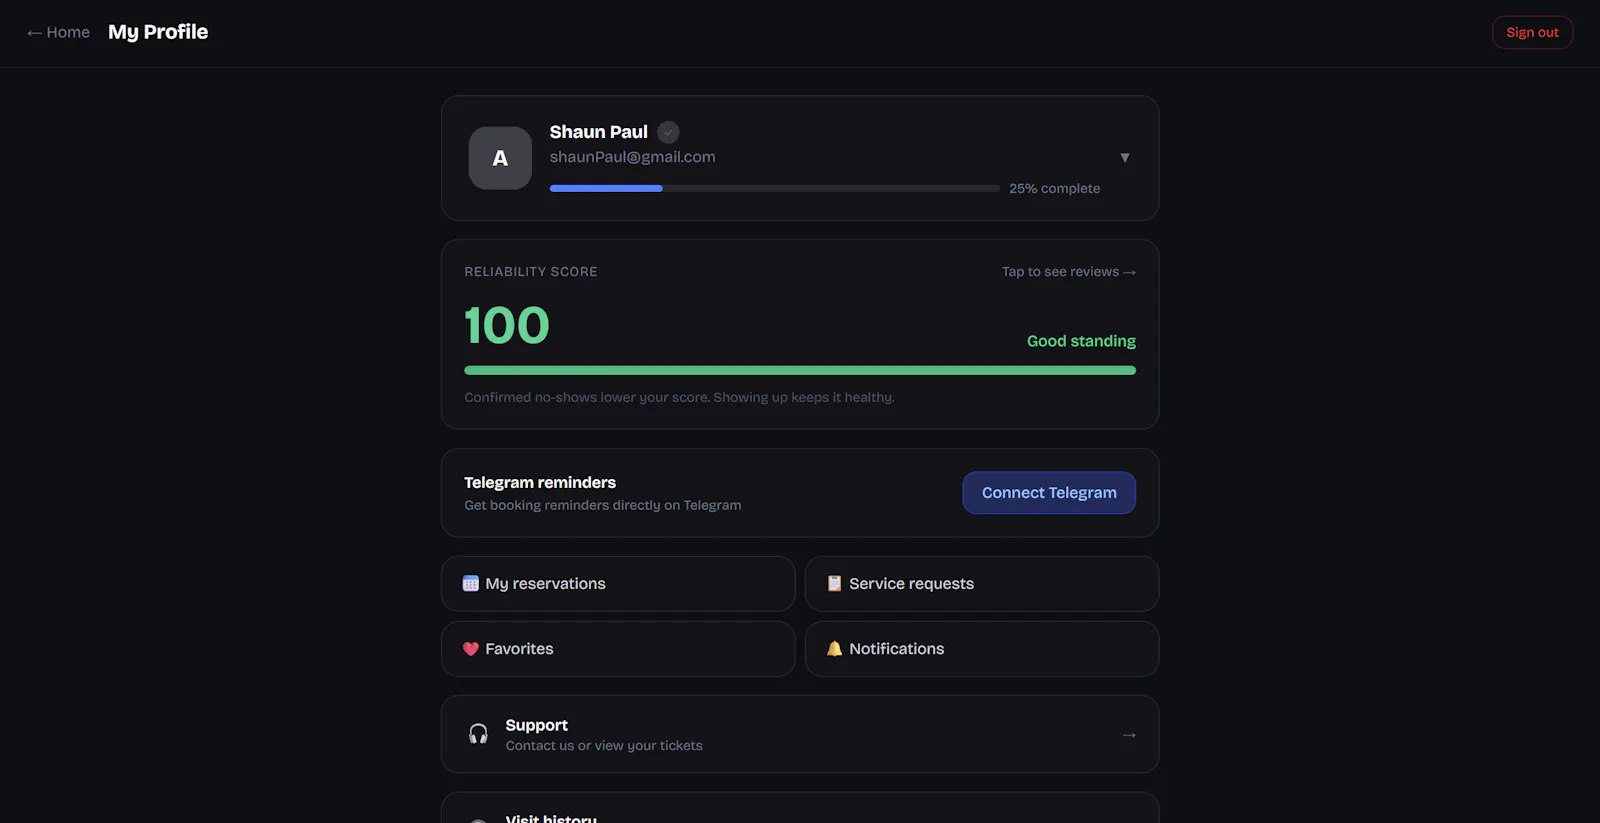This screenshot has width=1600, height=823.
Task: Click the calendar icon on My reservations
Action: (471, 584)
